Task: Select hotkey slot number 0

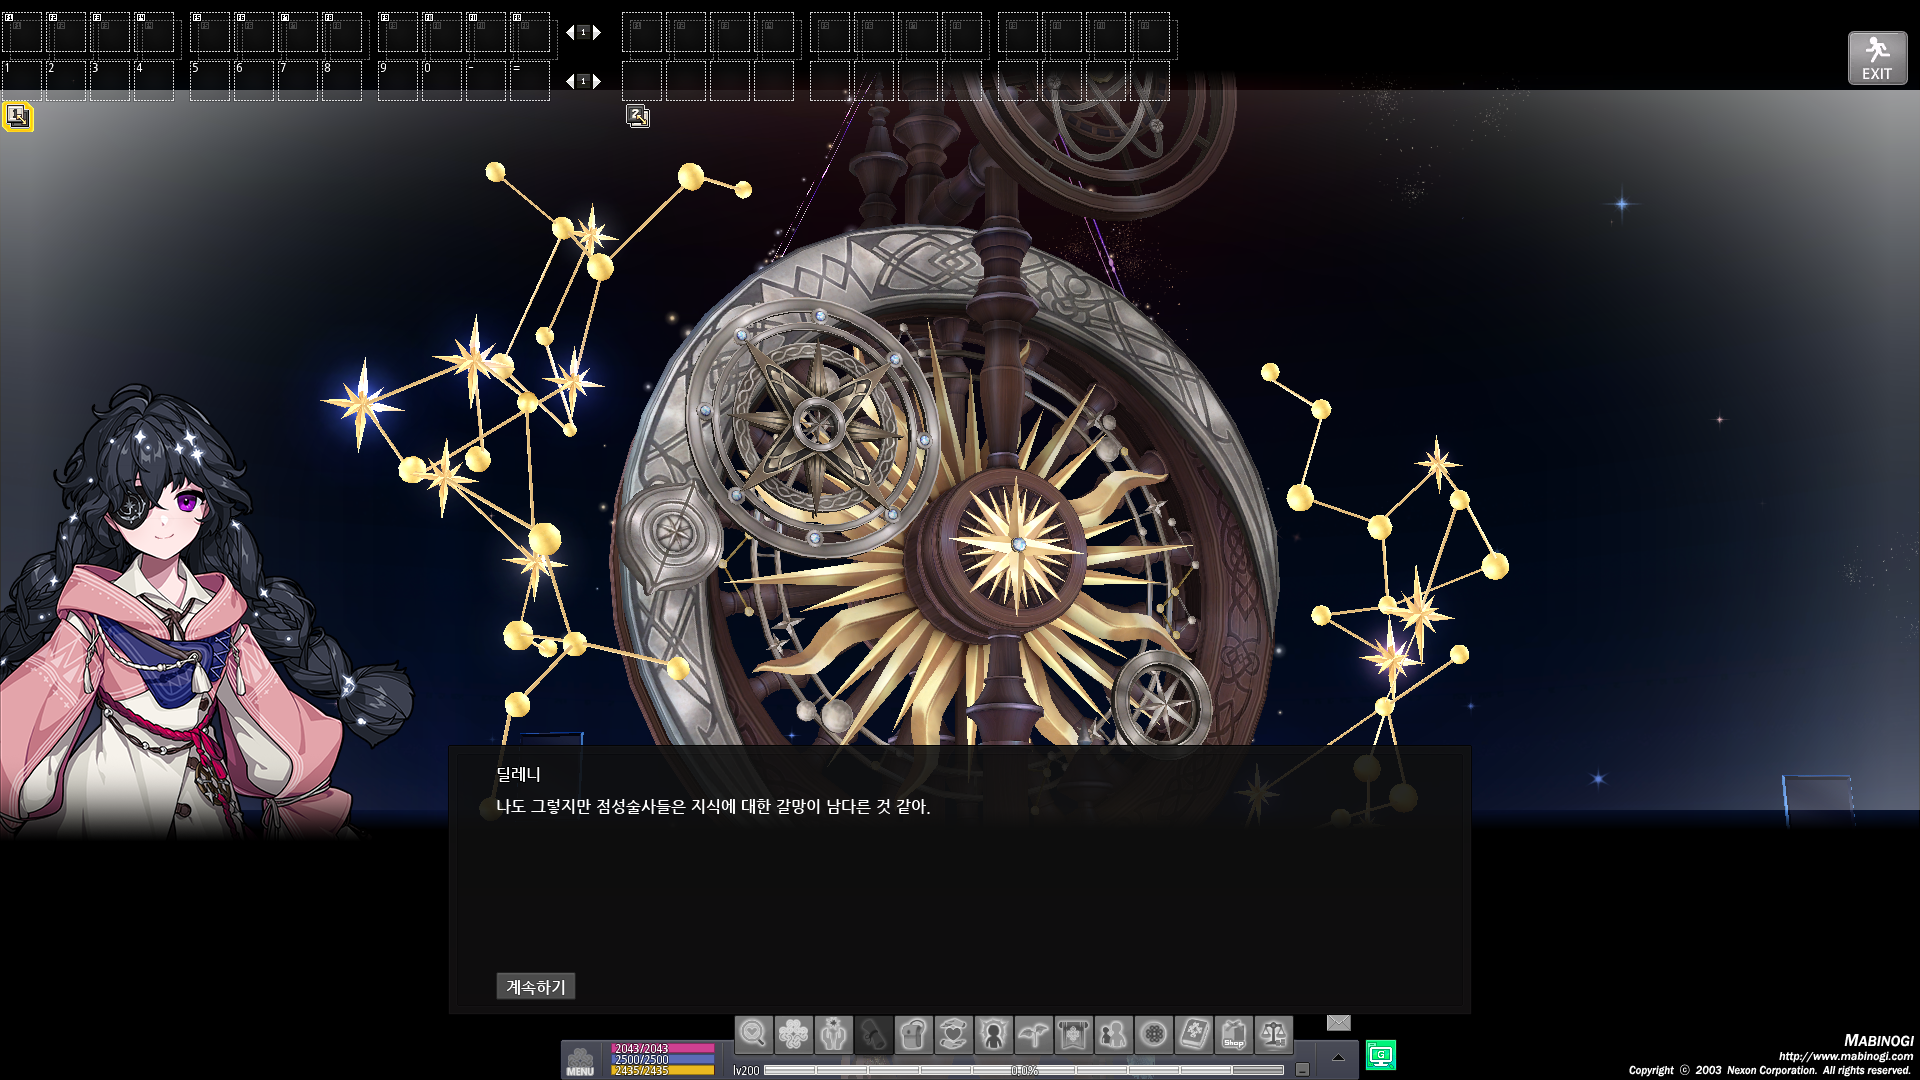Action: 442,81
